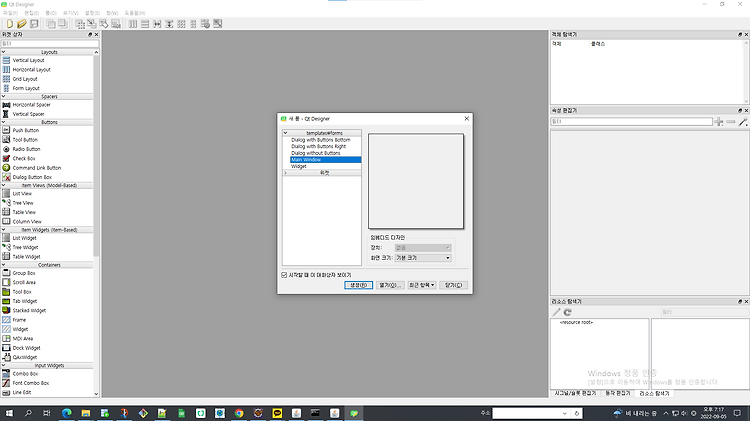The width and height of the screenshot is (750, 421).
Task: Select the Radio Button widget icon
Action: coord(6,149)
